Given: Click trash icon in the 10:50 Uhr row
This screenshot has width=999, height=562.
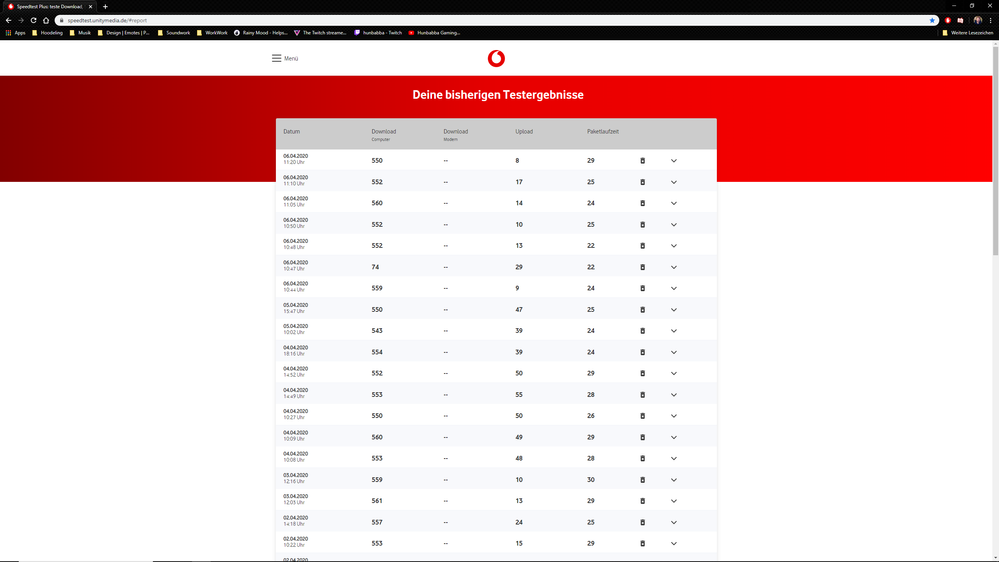Looking at the screenshot, I should tap(642, 224).
